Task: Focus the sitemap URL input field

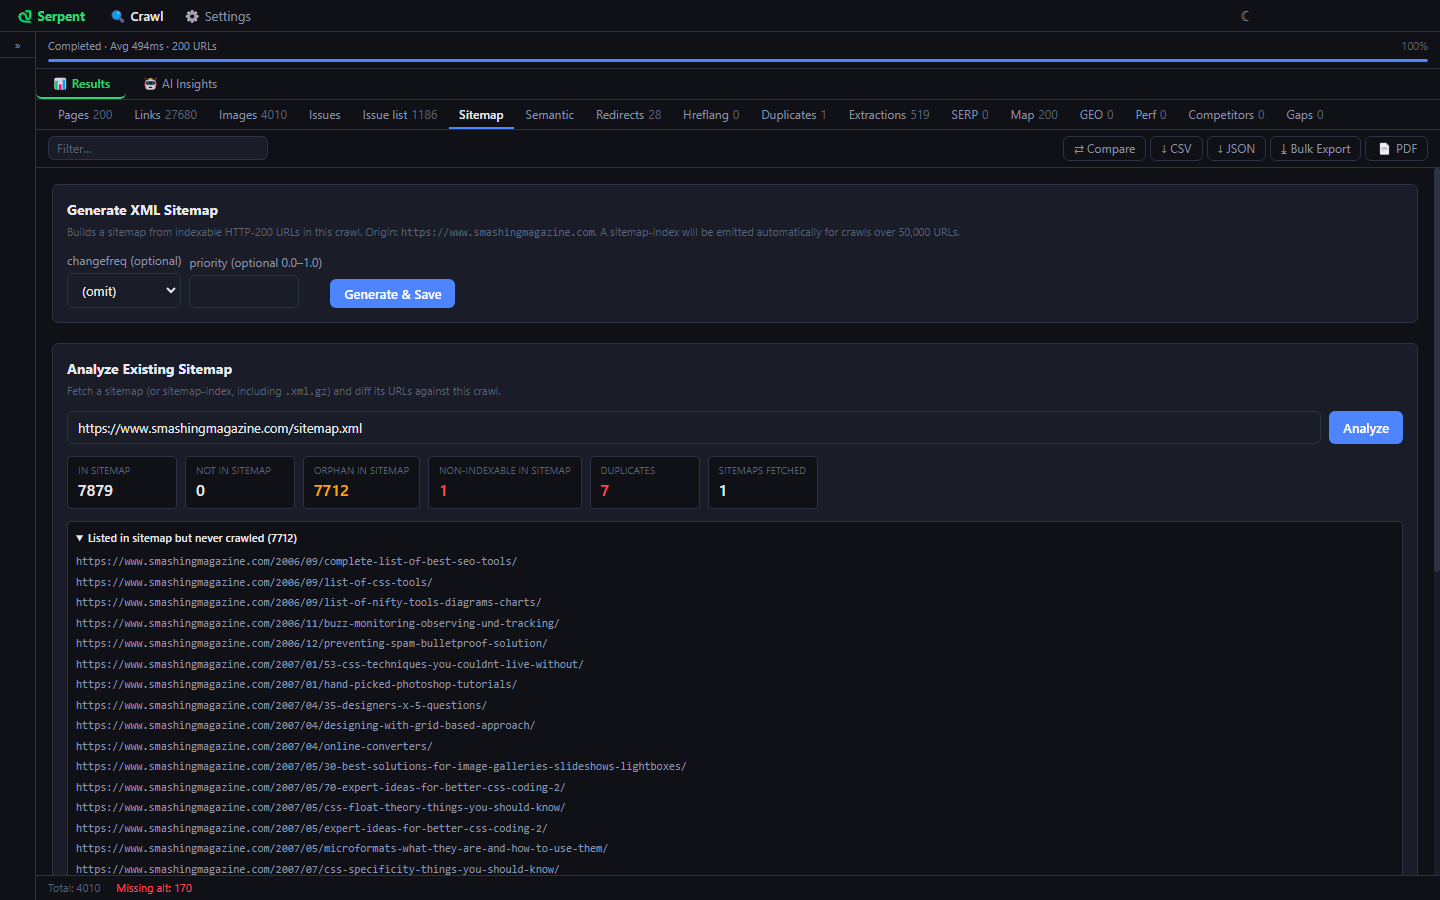Action: [x=694, y=428]
